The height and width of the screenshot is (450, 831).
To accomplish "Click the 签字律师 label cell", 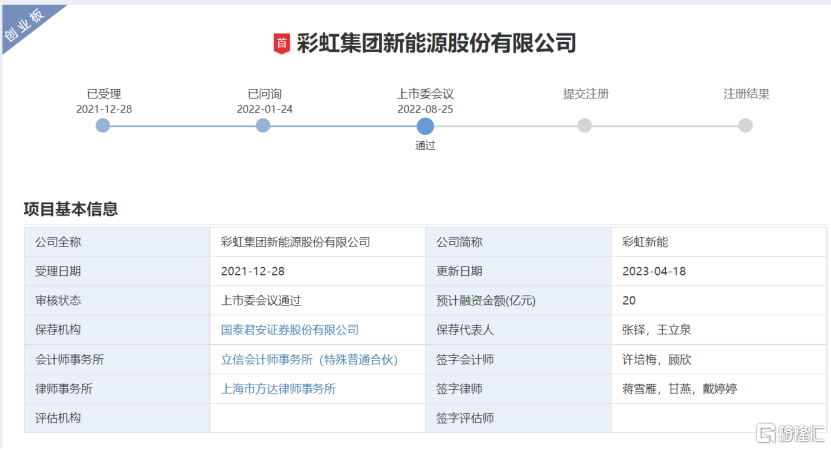I will 518,389.
